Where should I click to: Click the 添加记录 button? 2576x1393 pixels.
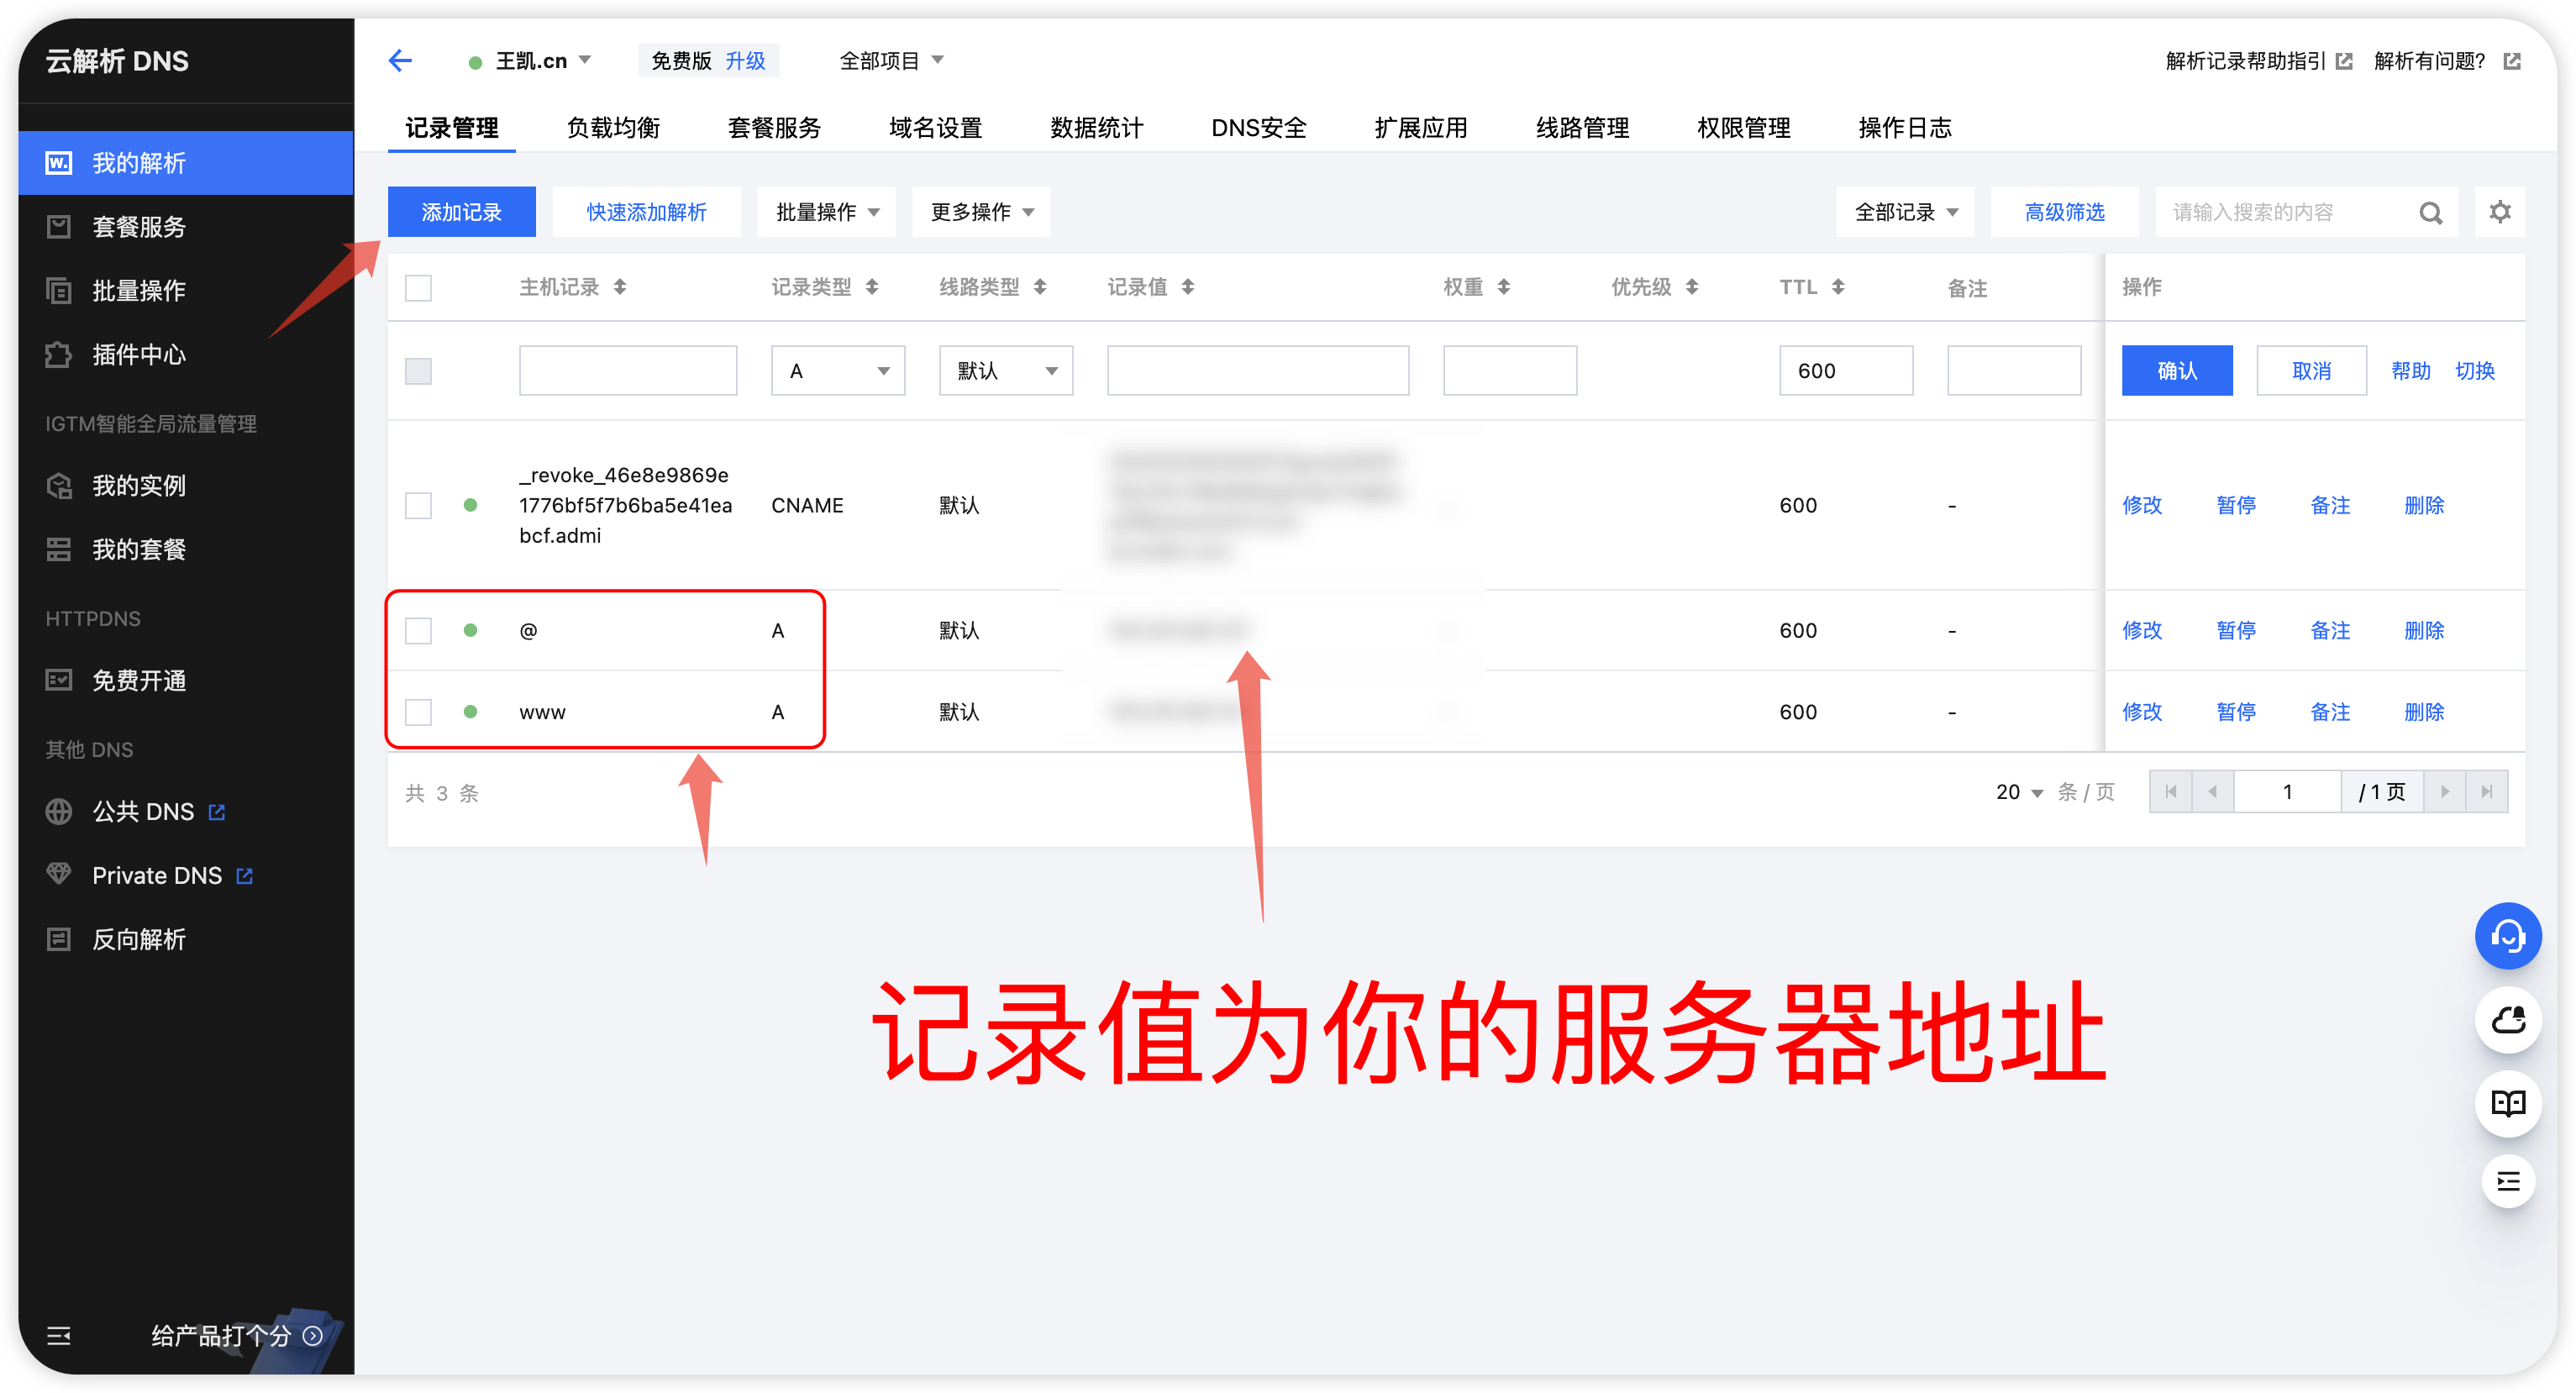(461, 212)
